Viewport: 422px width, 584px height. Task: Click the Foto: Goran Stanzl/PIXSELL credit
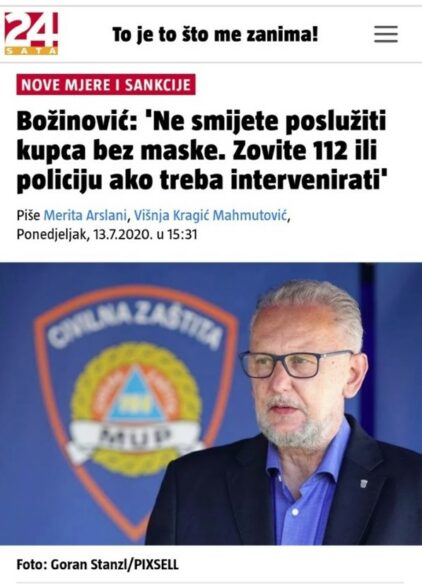tap(98, 564)
